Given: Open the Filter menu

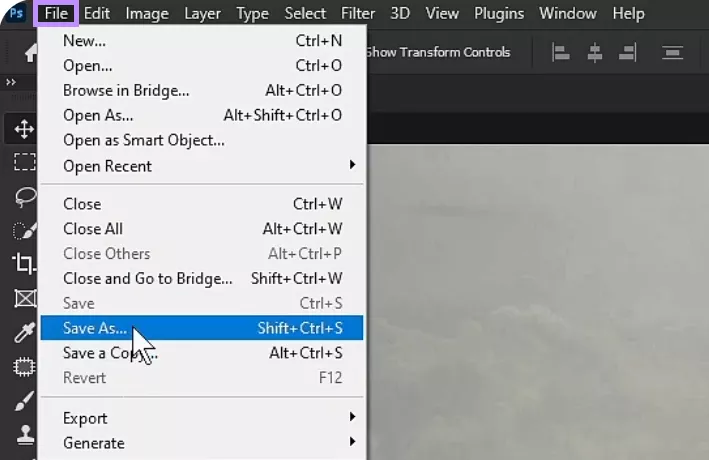Looking at the screenshot, I should pos(357,14).
